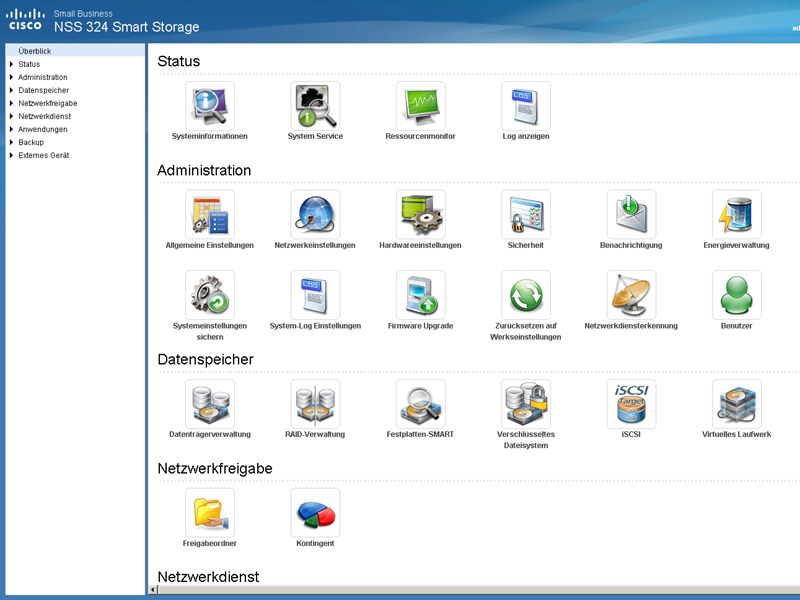The image size is (800, 600).
Task: Select Netzwerkdienst in the sidebar tree
Action: 44,116
